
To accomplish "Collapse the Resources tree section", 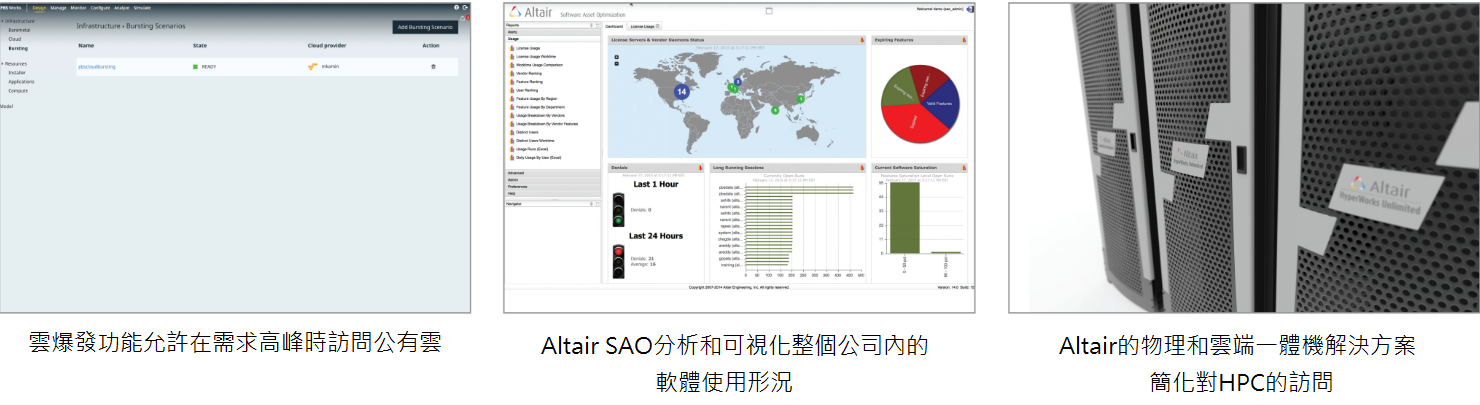I will pos(3,64).
